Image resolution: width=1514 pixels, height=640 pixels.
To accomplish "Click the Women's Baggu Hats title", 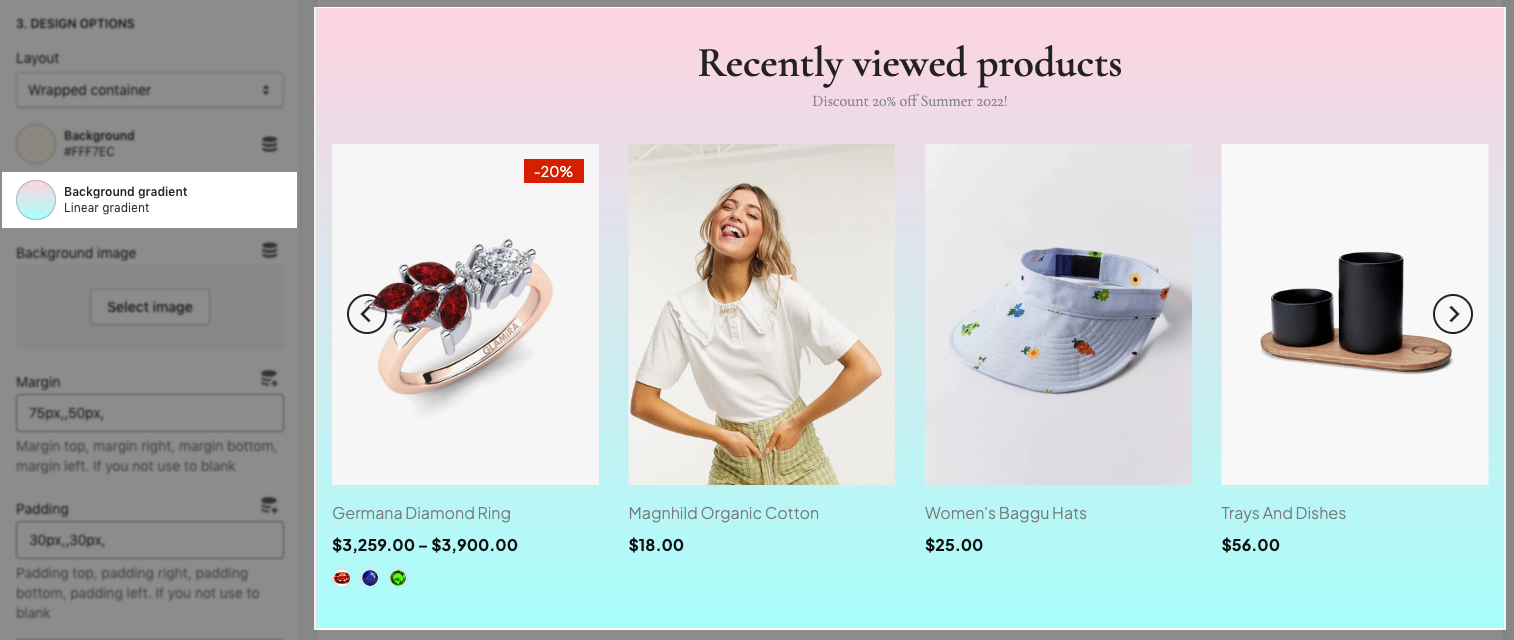I will pos(1005,513).
